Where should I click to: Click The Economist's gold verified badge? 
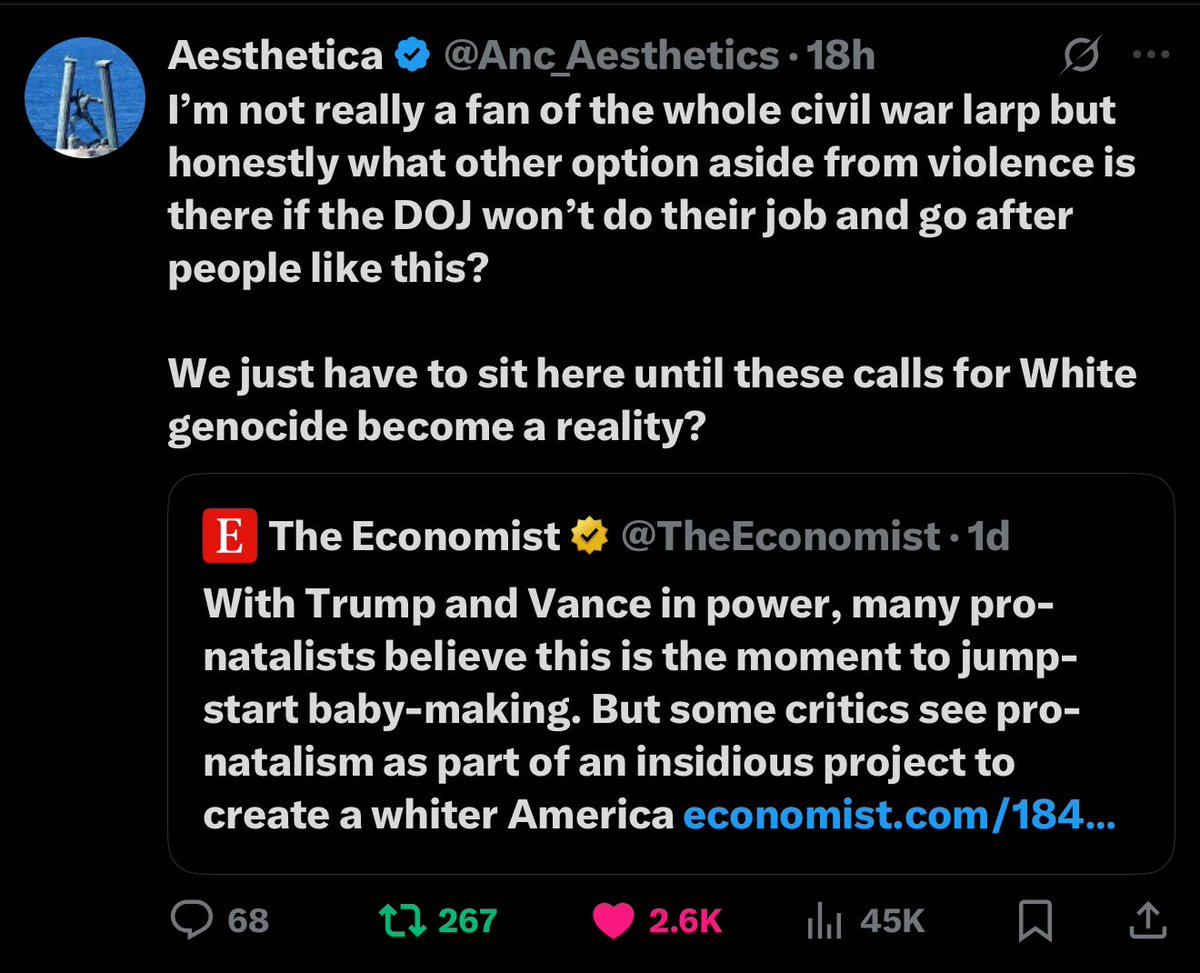[x=590, y=538]
